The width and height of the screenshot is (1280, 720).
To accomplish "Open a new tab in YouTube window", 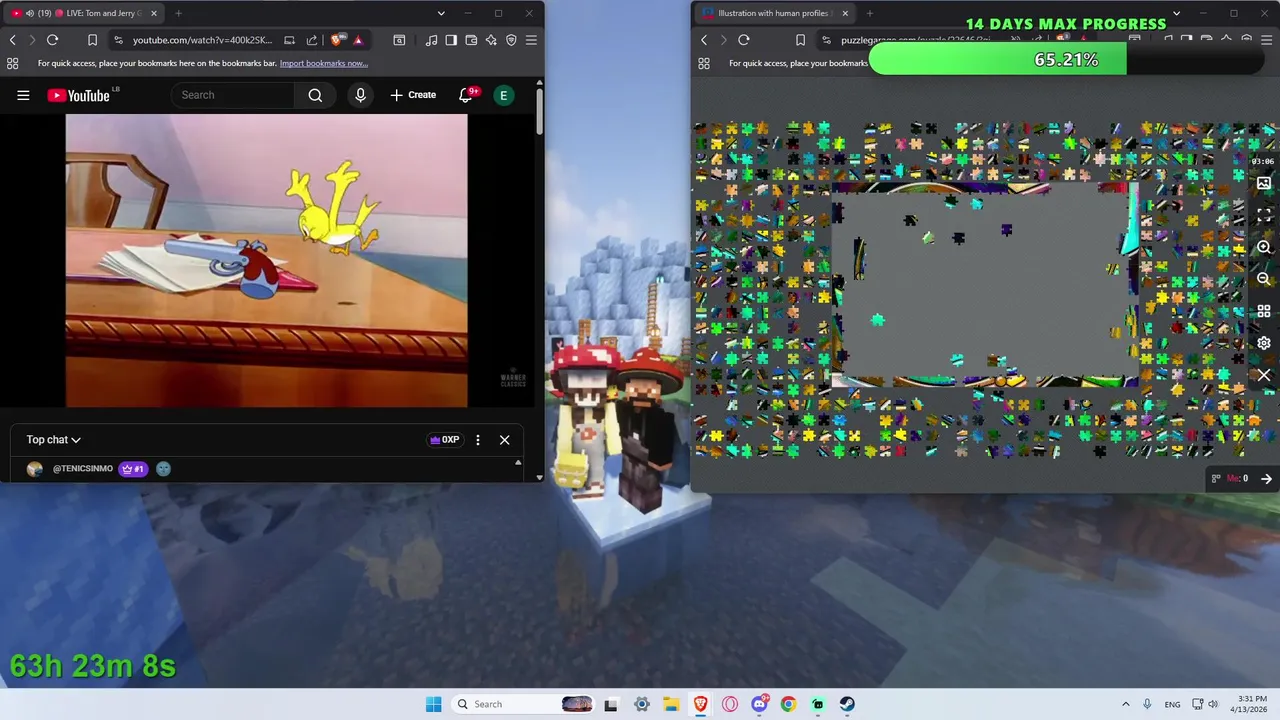I will pyautogui.click(x=178, y=13).
